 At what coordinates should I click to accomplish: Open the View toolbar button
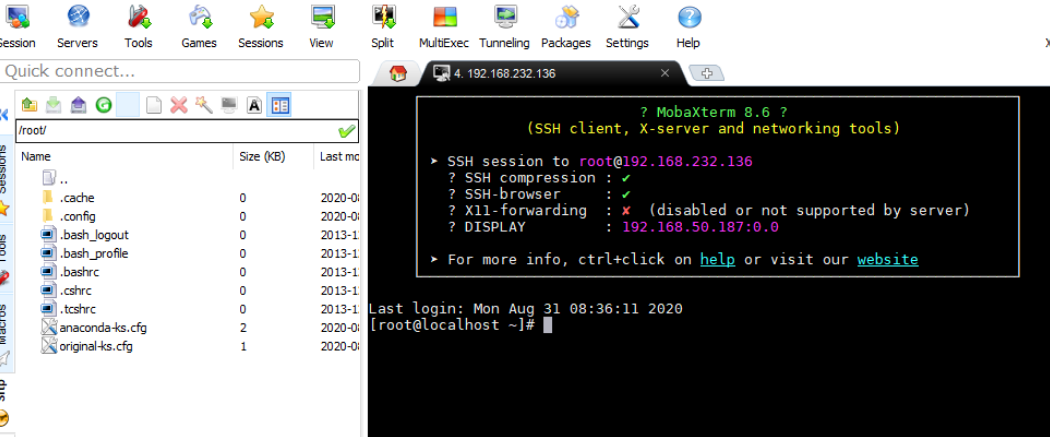pos(321,27)
